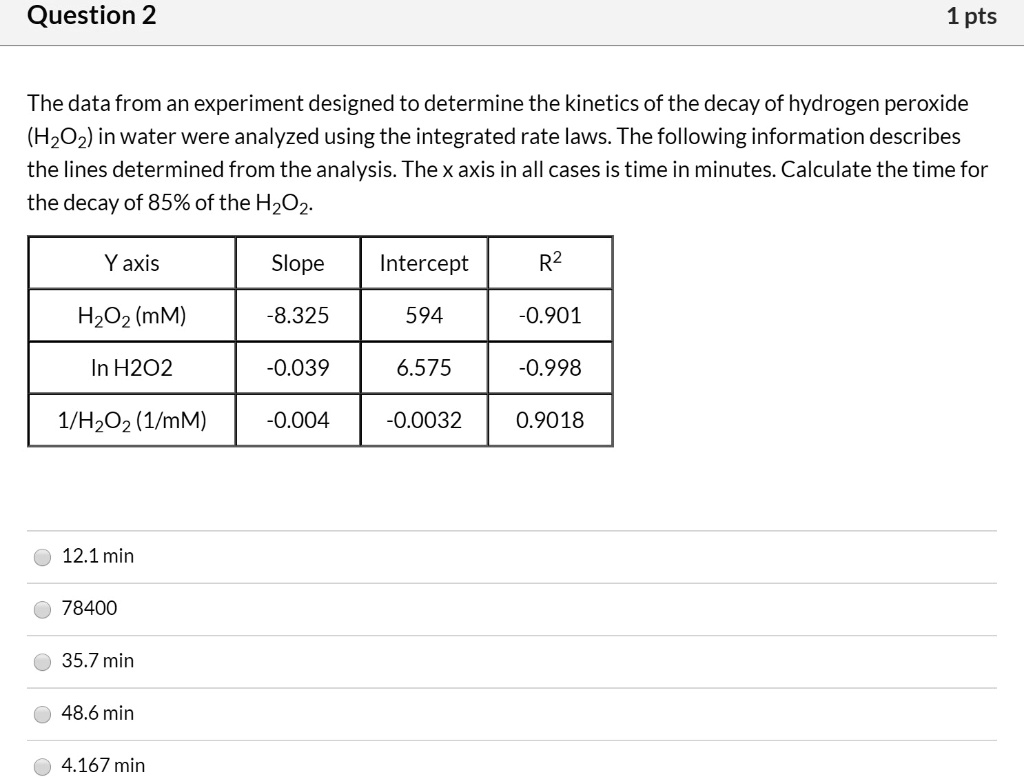Click the Slope column header
The image size is (1024, 780).
click(297, 262)
